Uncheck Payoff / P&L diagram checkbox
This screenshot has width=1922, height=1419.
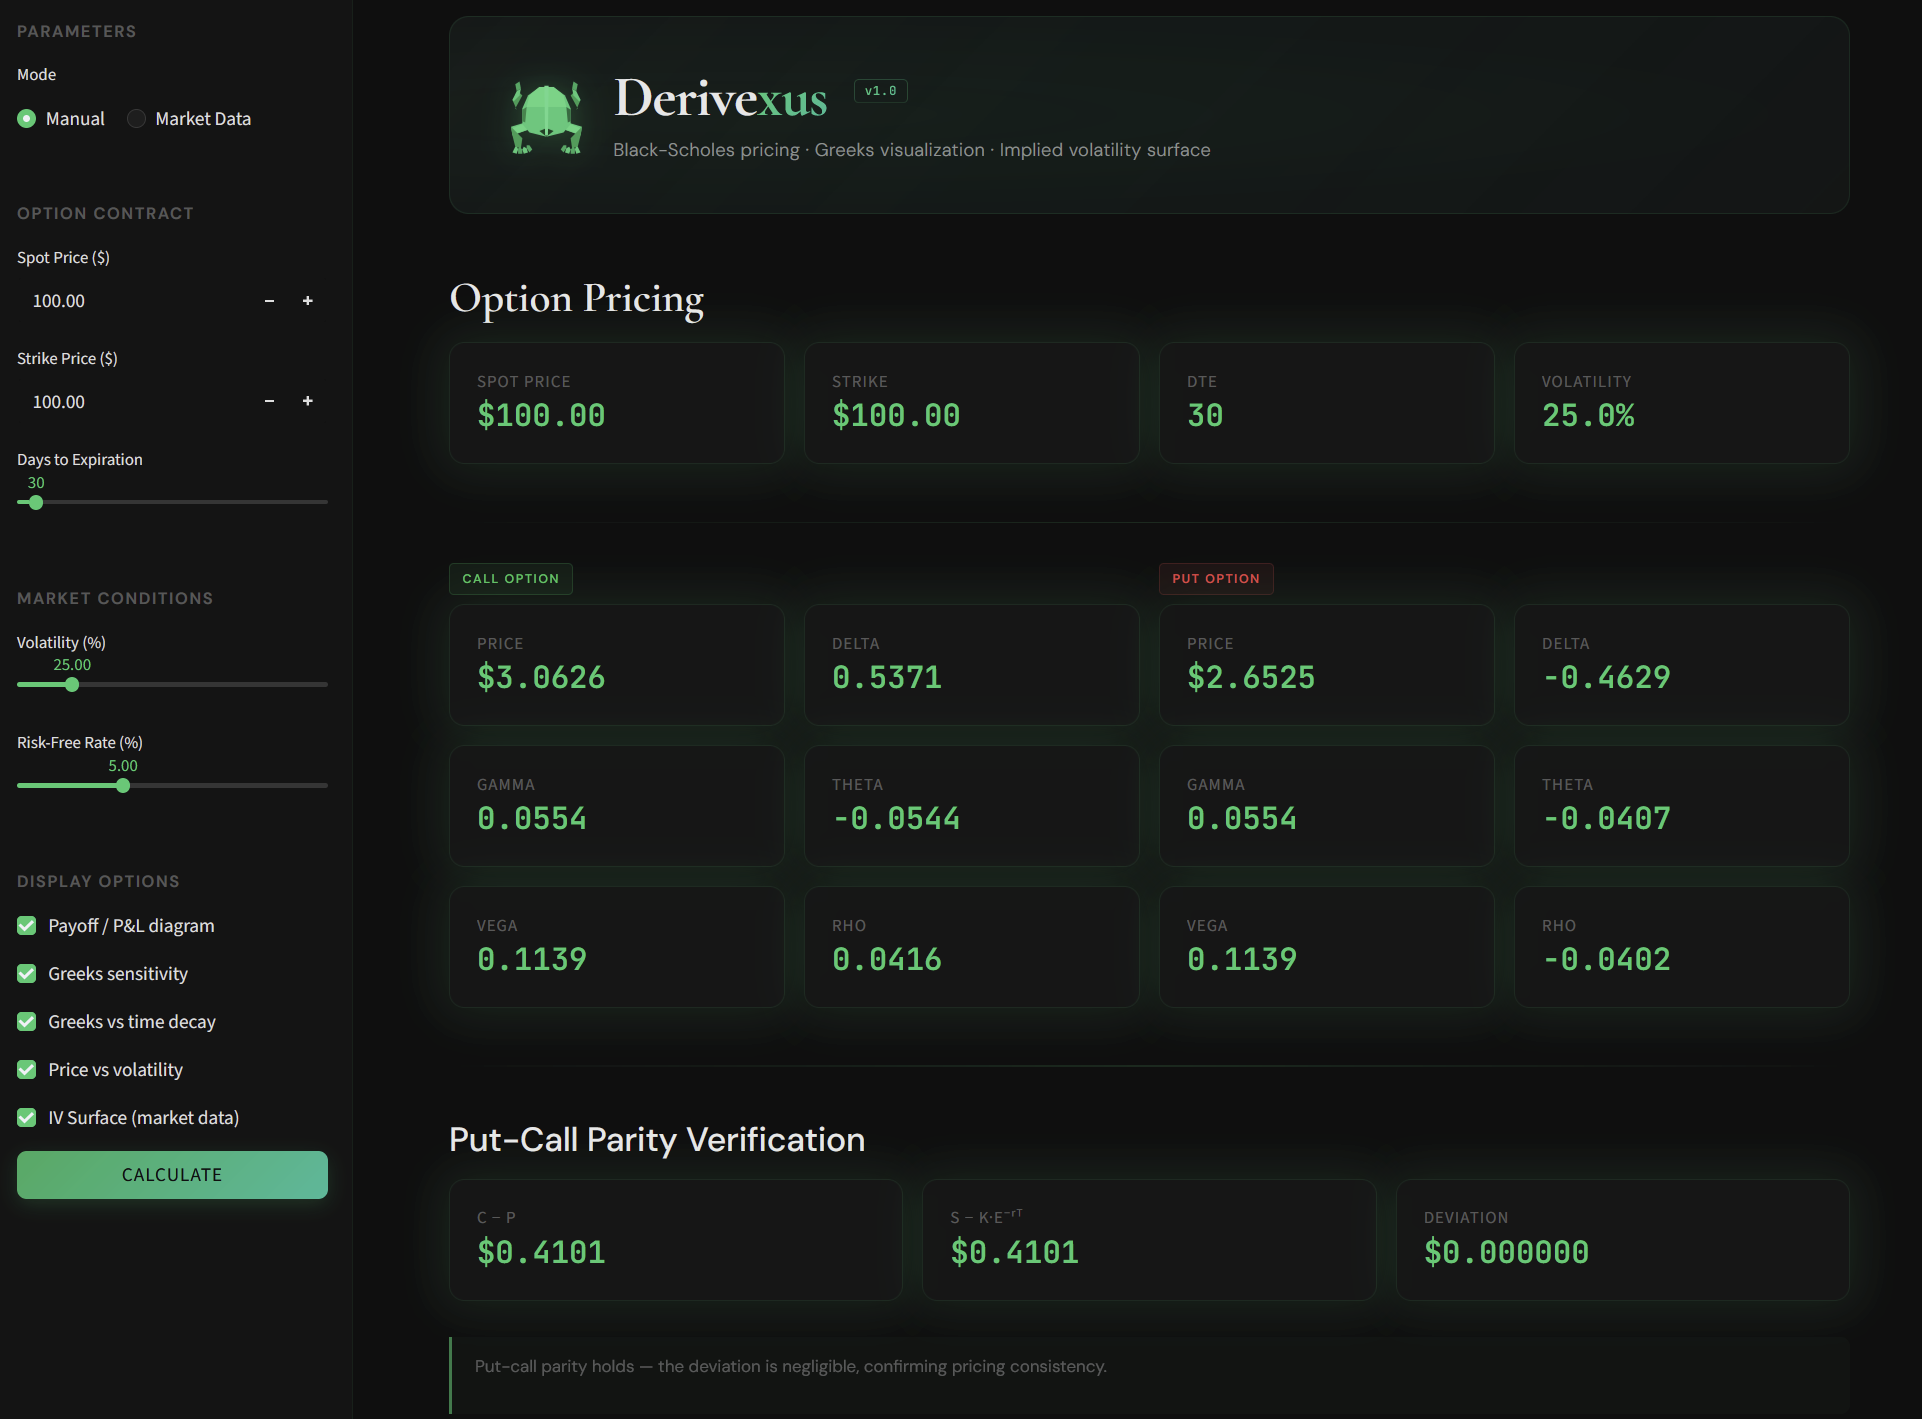[x=27, y=926]
